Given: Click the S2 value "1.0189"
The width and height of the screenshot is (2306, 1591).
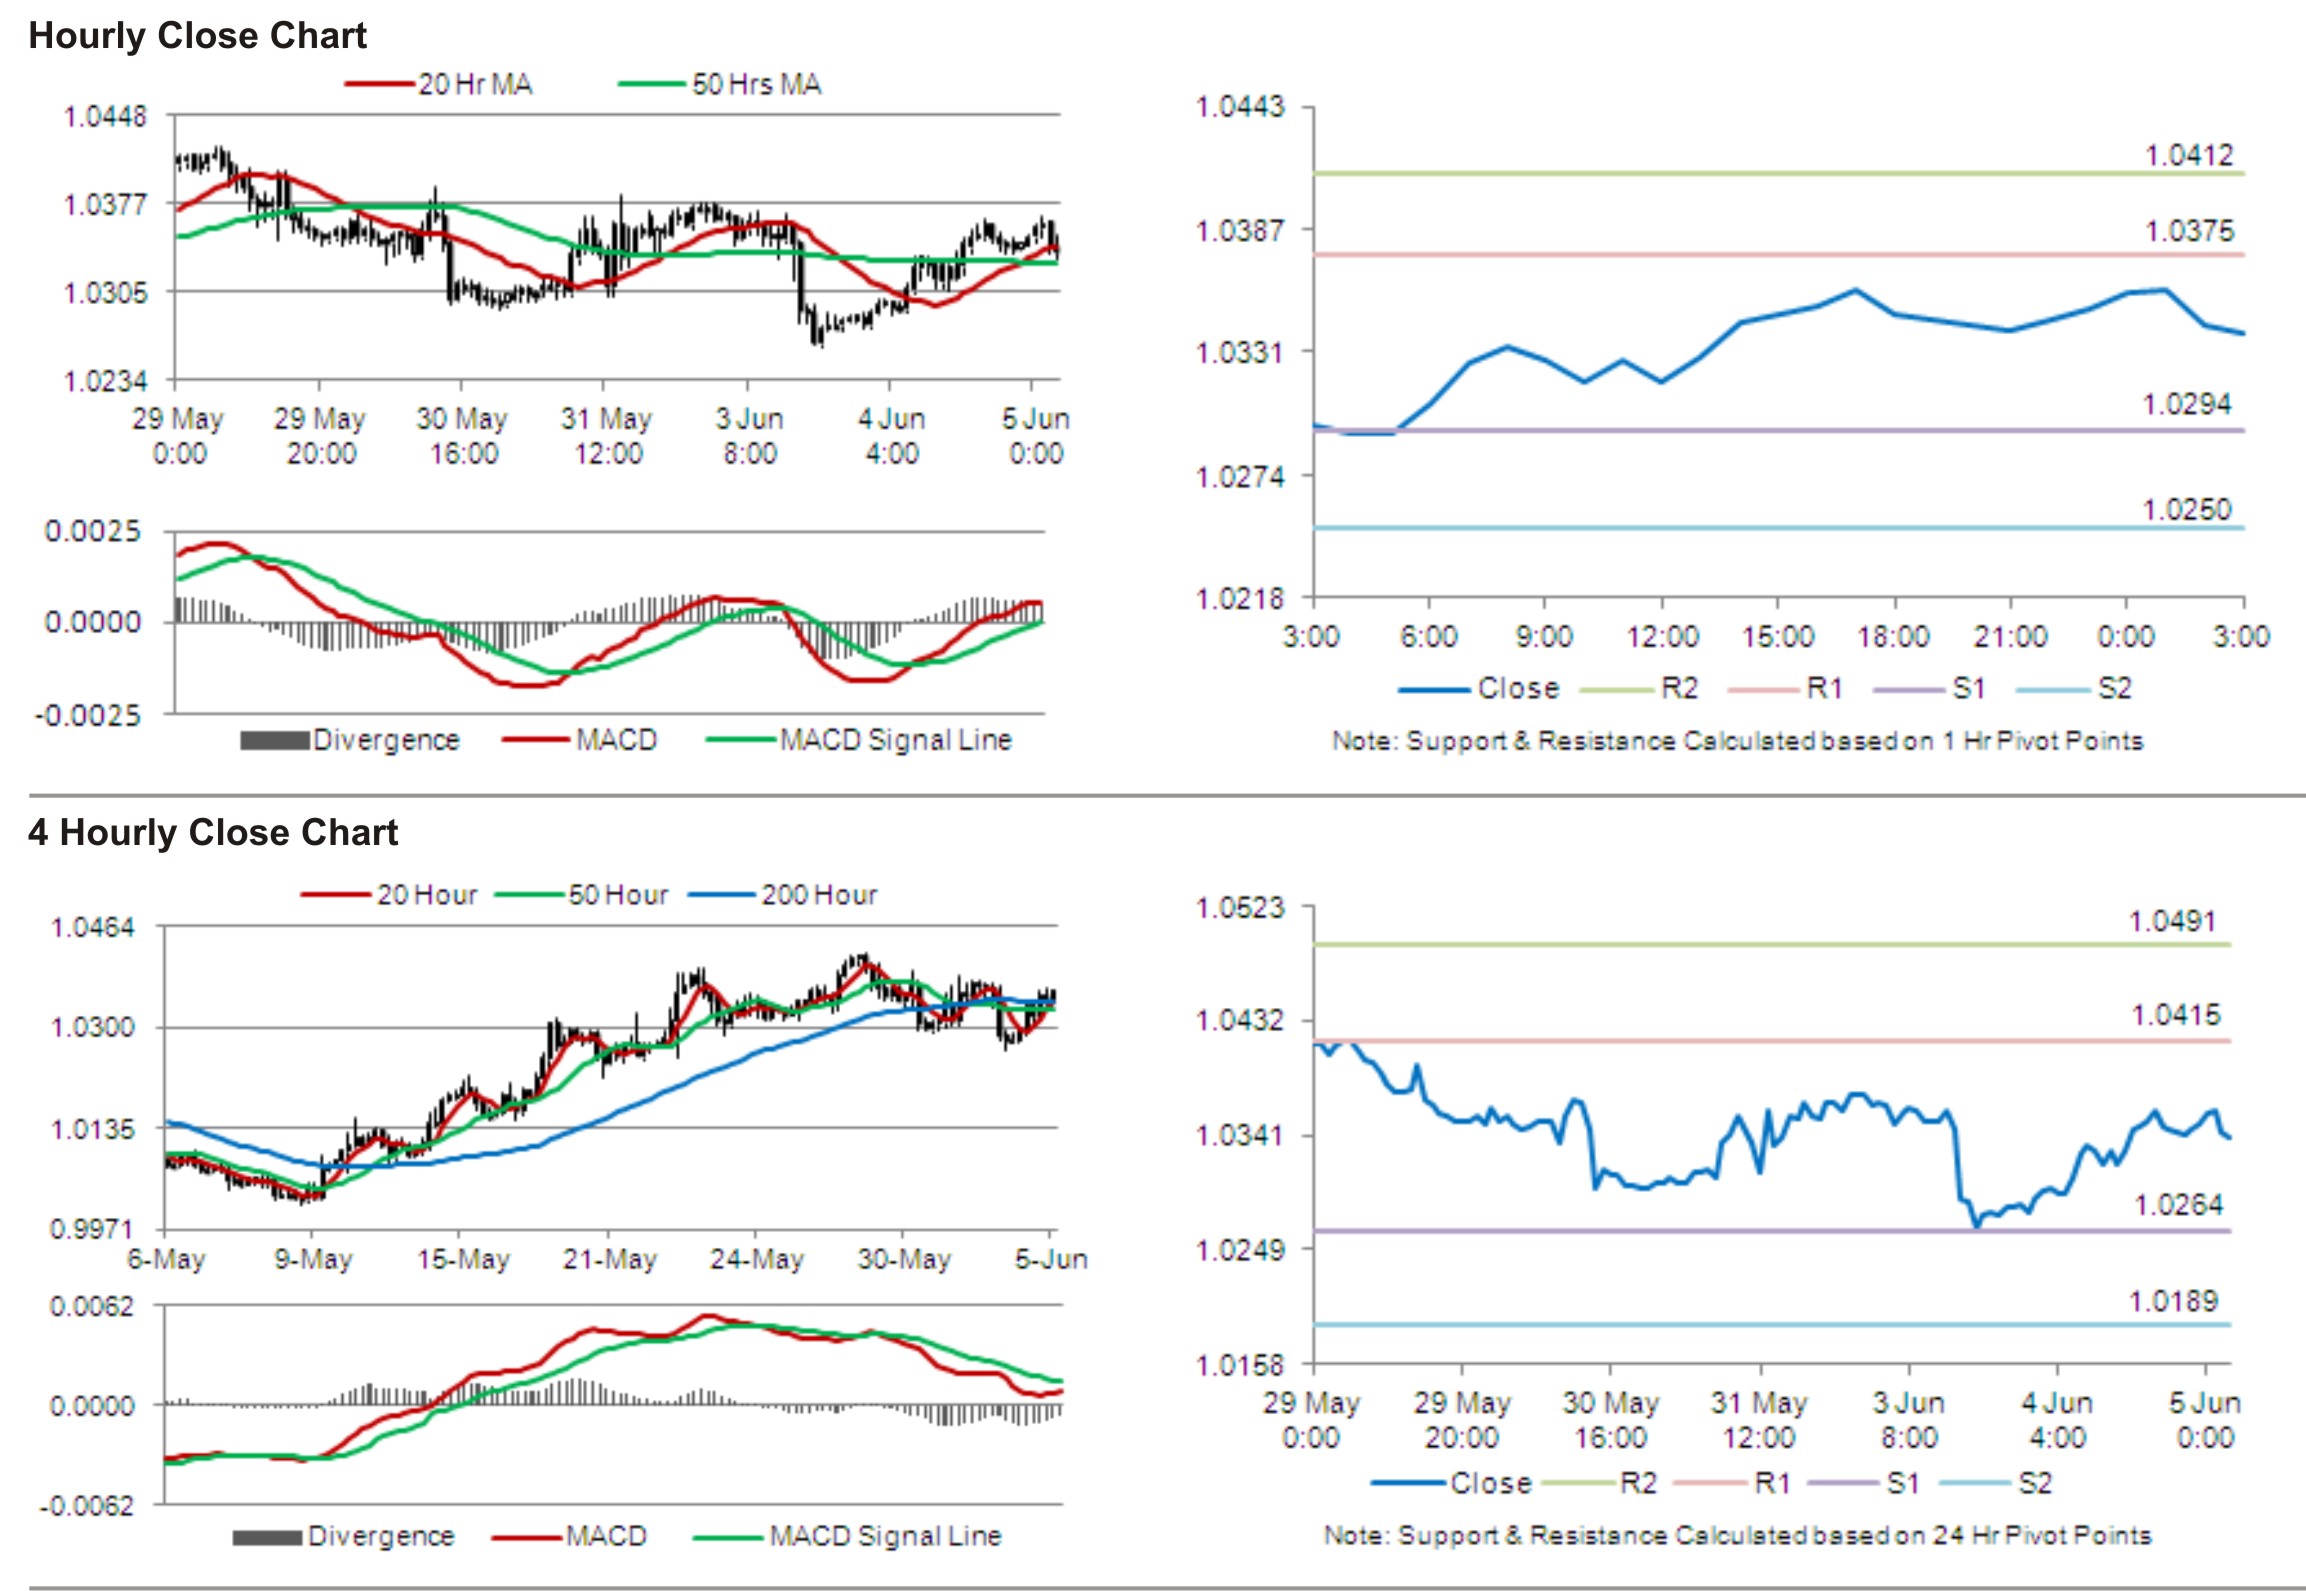Looking at the screenshot, I should (x=2173, y=1301).
